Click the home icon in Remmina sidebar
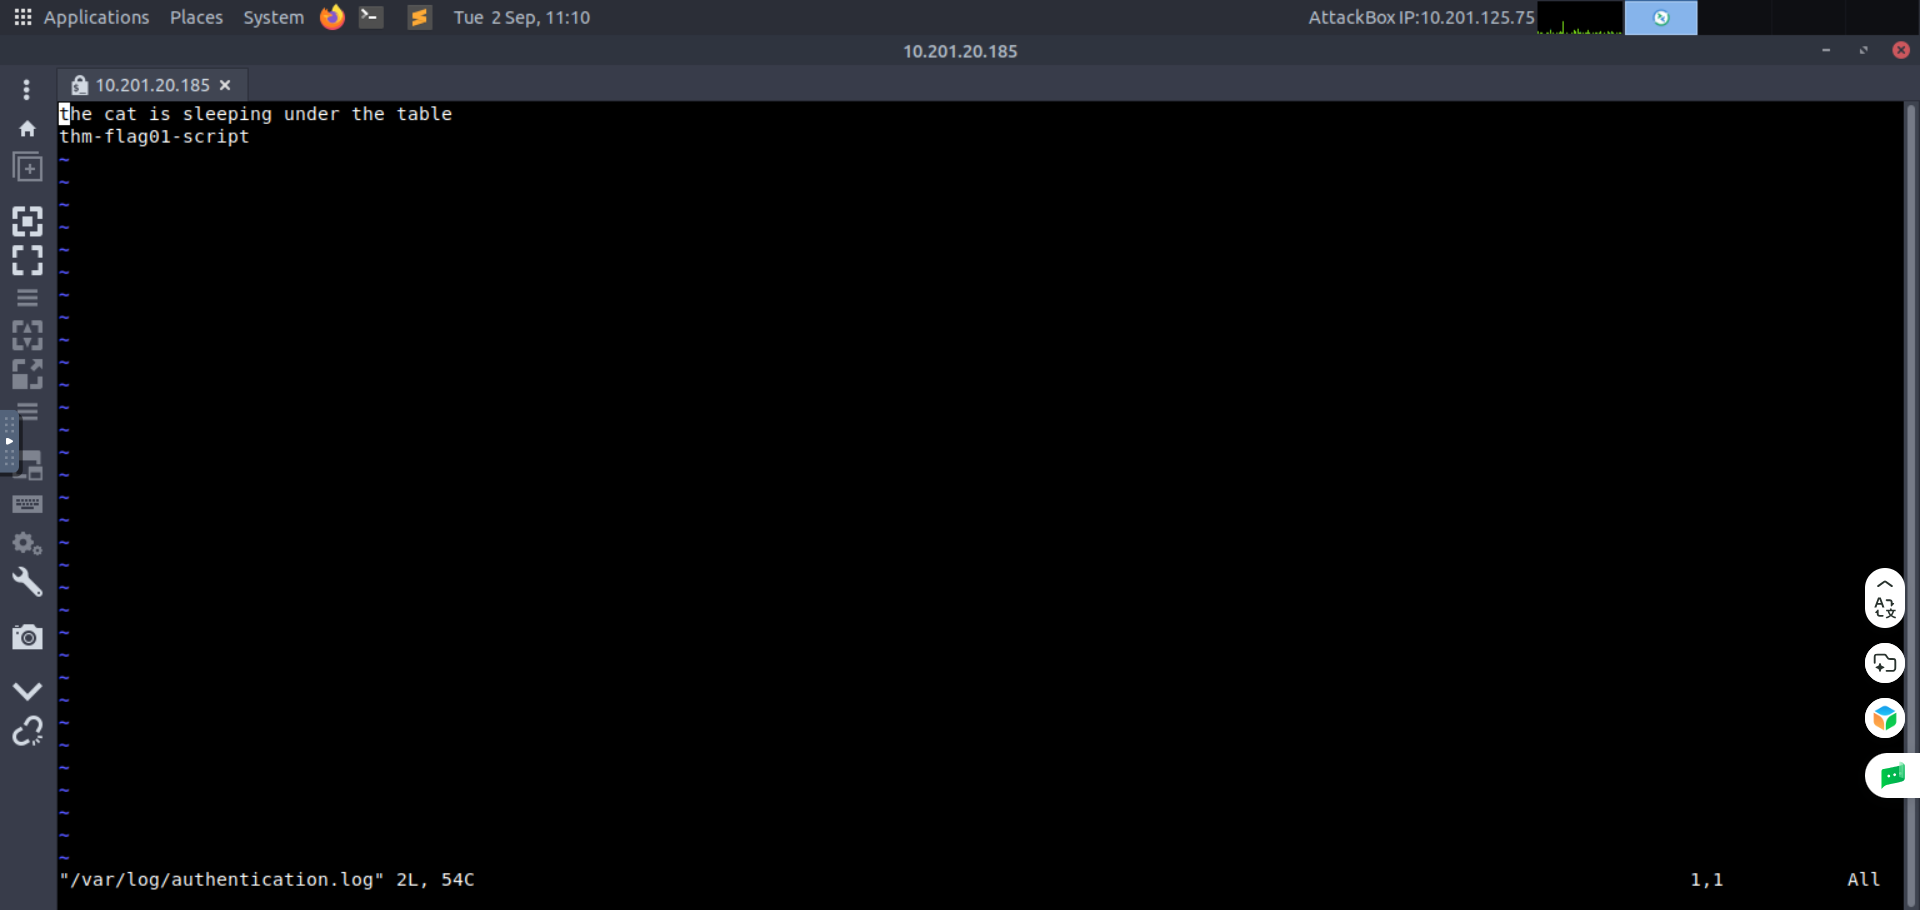 click(x=27, y=129)
